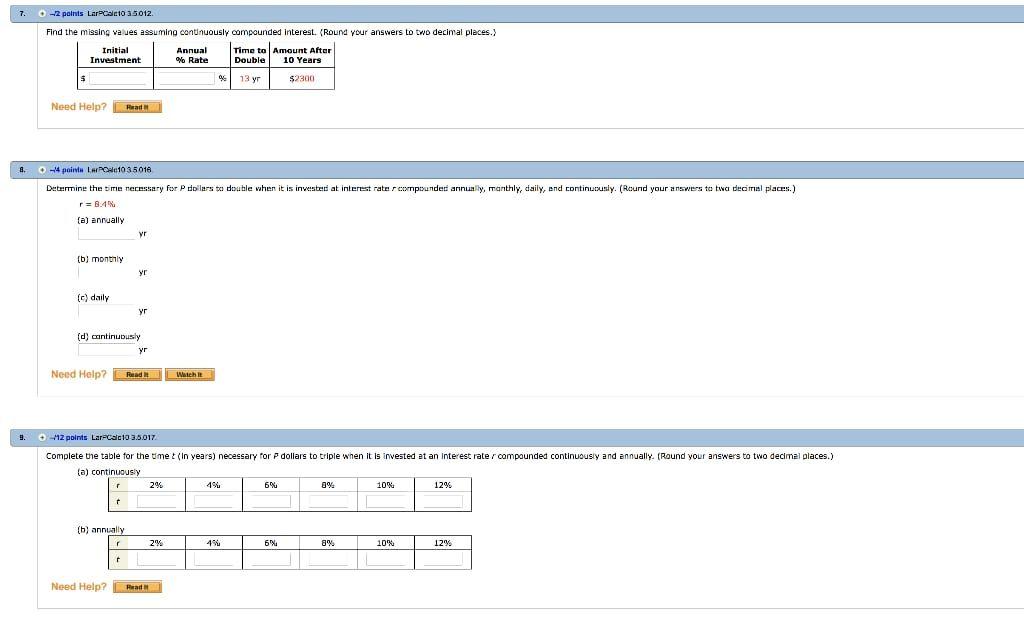Click Read It button for question 8
The height and width of the screenshot is (630, 1024).
tap(137, 375)
